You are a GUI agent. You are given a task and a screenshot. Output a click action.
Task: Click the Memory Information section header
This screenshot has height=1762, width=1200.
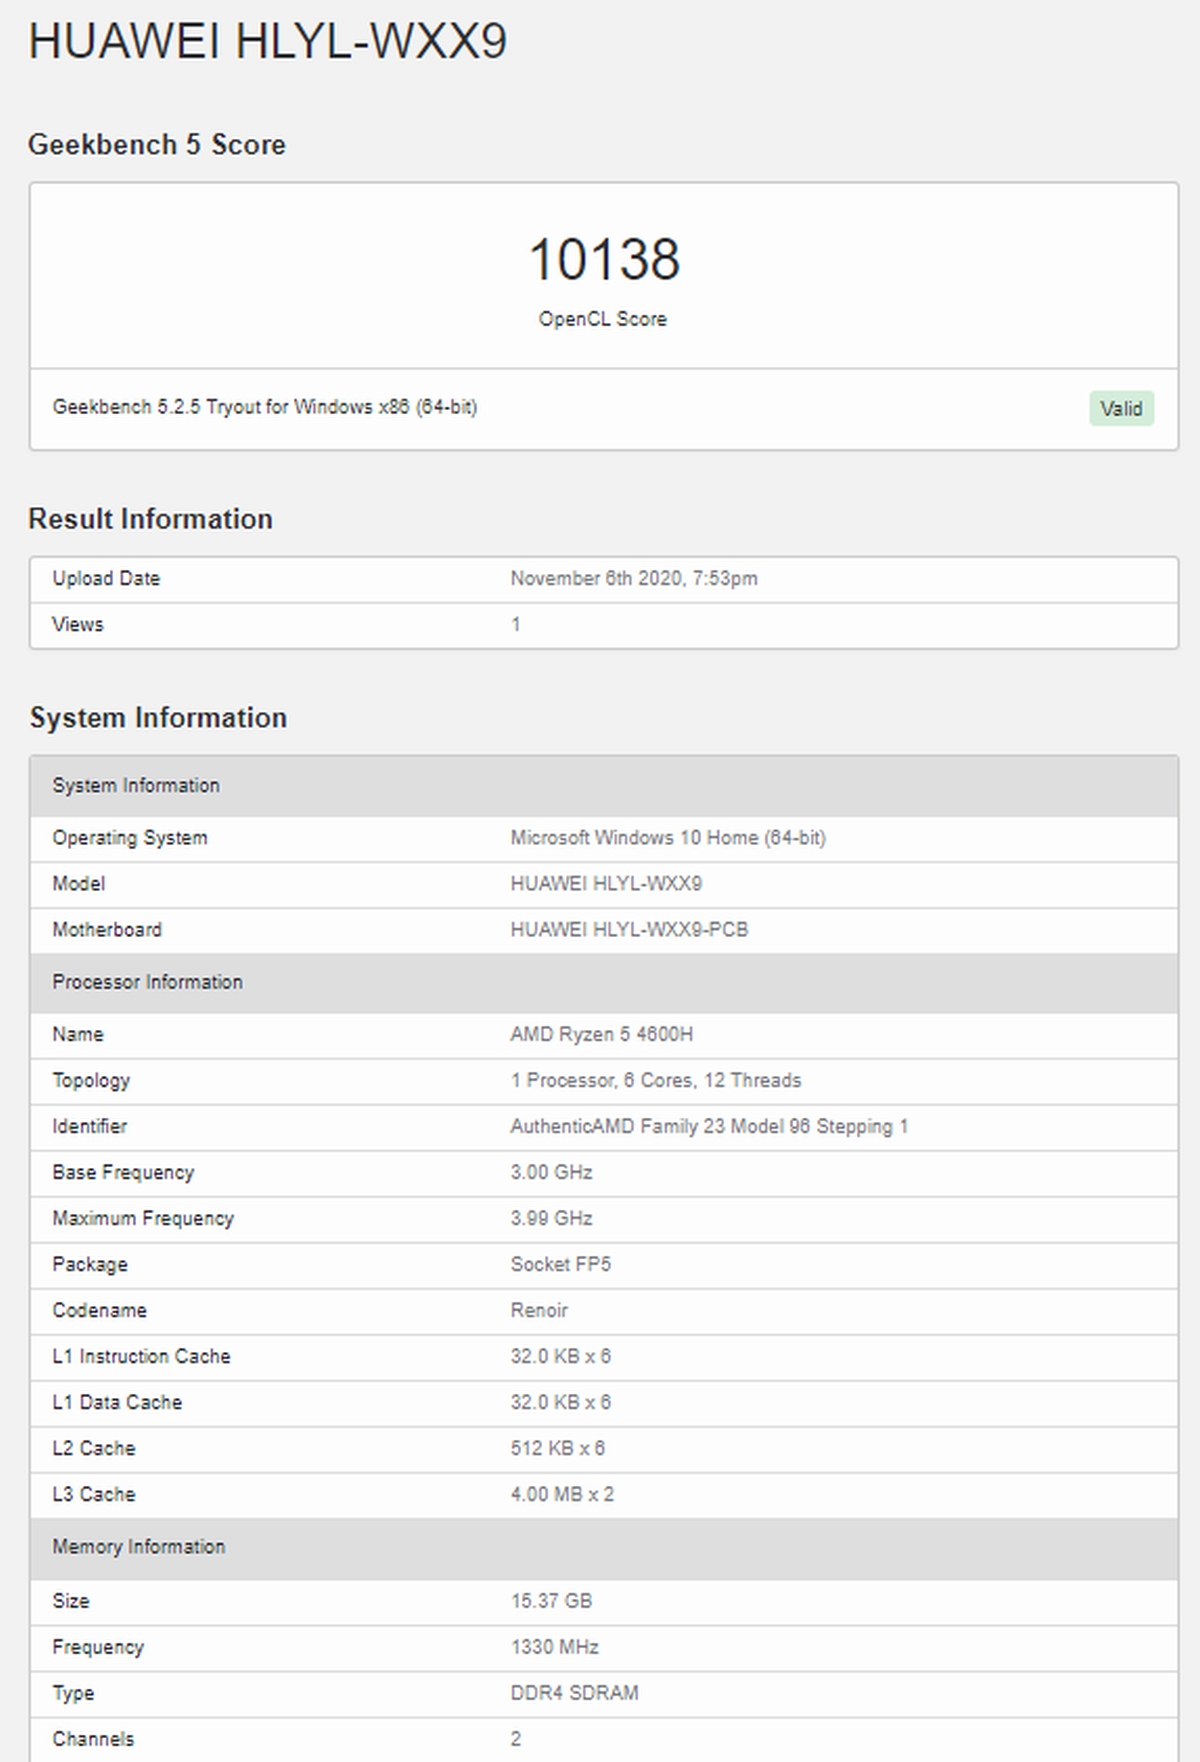coord(139,1546)
